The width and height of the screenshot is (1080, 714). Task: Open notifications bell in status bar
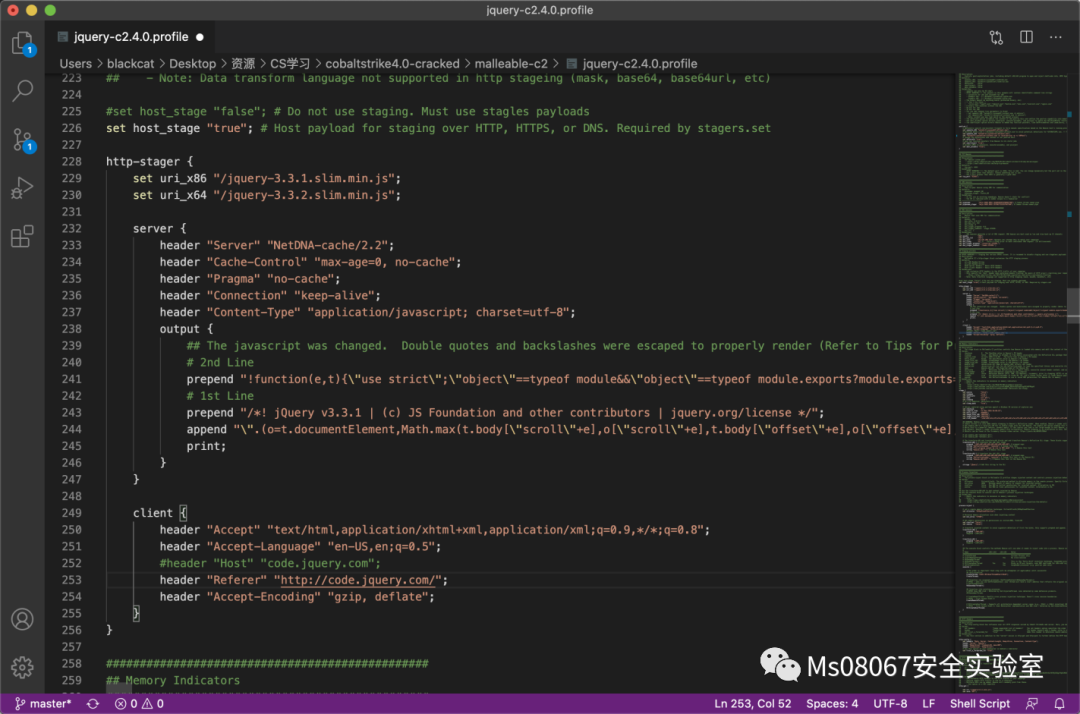tap(1059, 704)
